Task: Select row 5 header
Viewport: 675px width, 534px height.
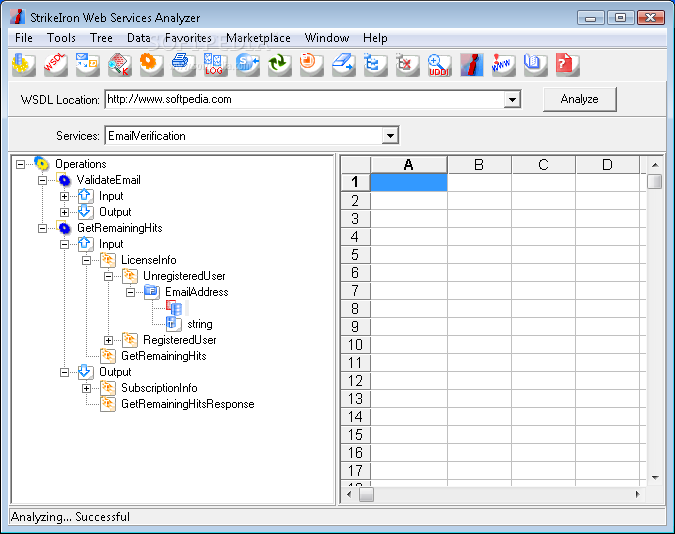Action: [x=355, y=255]
